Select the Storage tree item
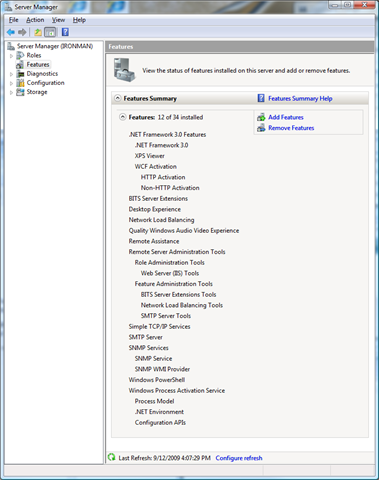This screenshot has width=379, height=480. pos(37,92)
